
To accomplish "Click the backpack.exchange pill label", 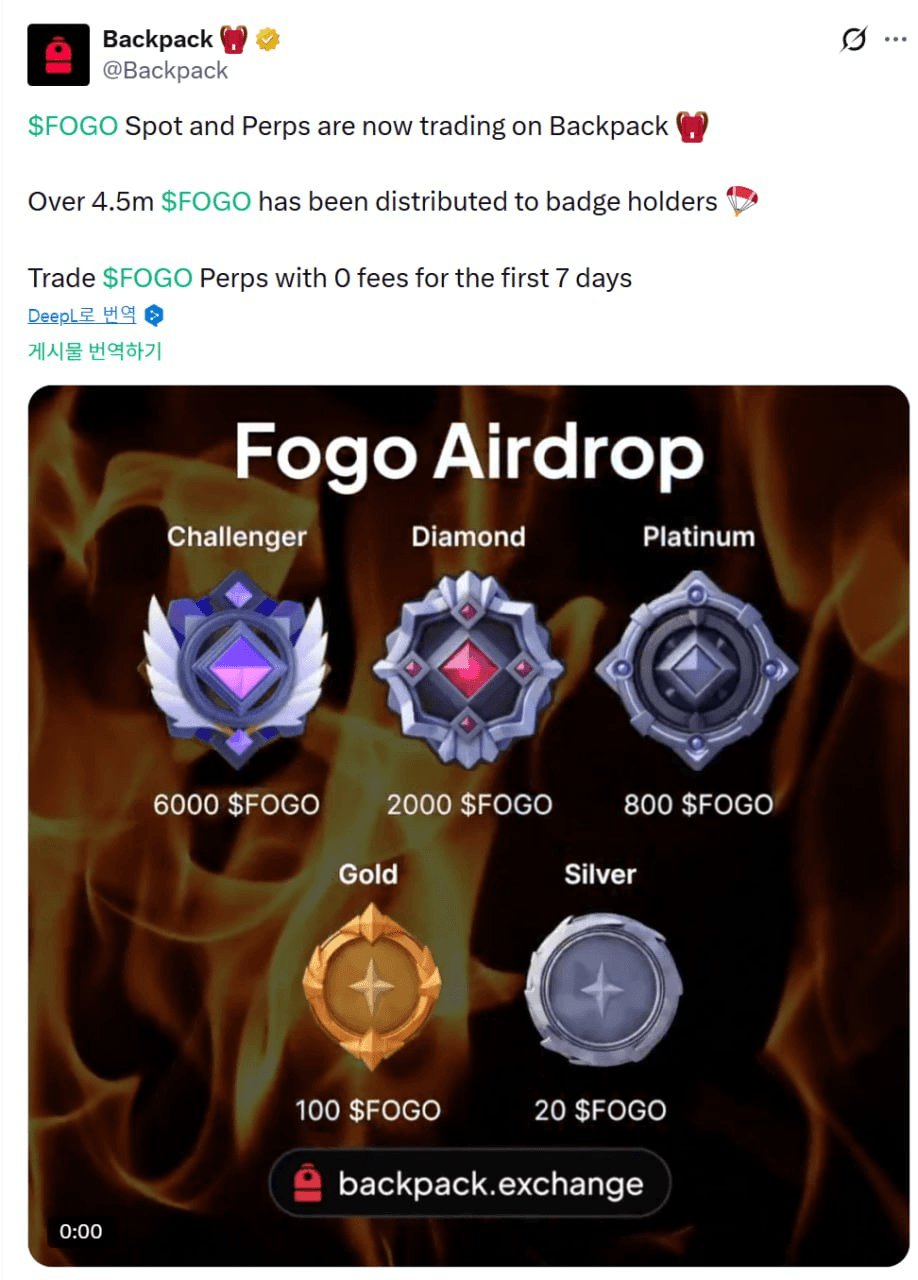I will point(469,1184).
